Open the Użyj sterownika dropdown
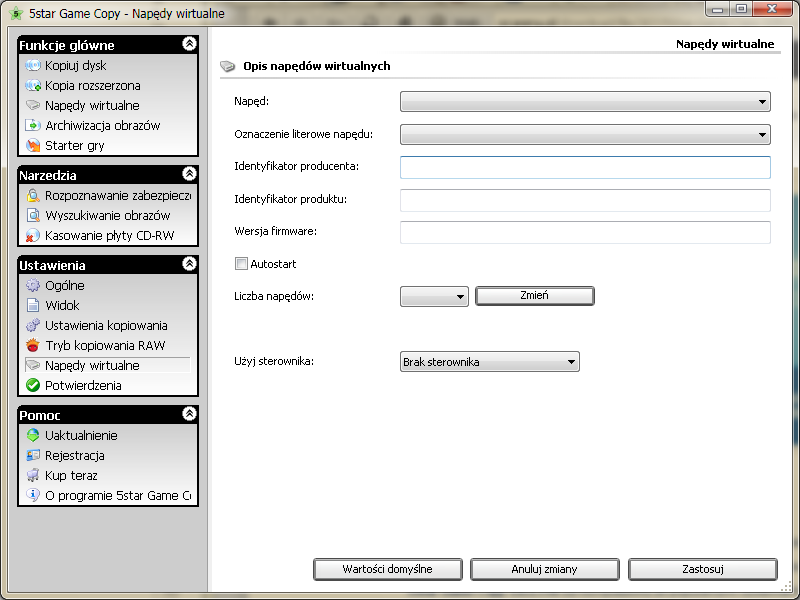This screenshot has width=800, height=600. pyautogui.click(x=490, y=362)
